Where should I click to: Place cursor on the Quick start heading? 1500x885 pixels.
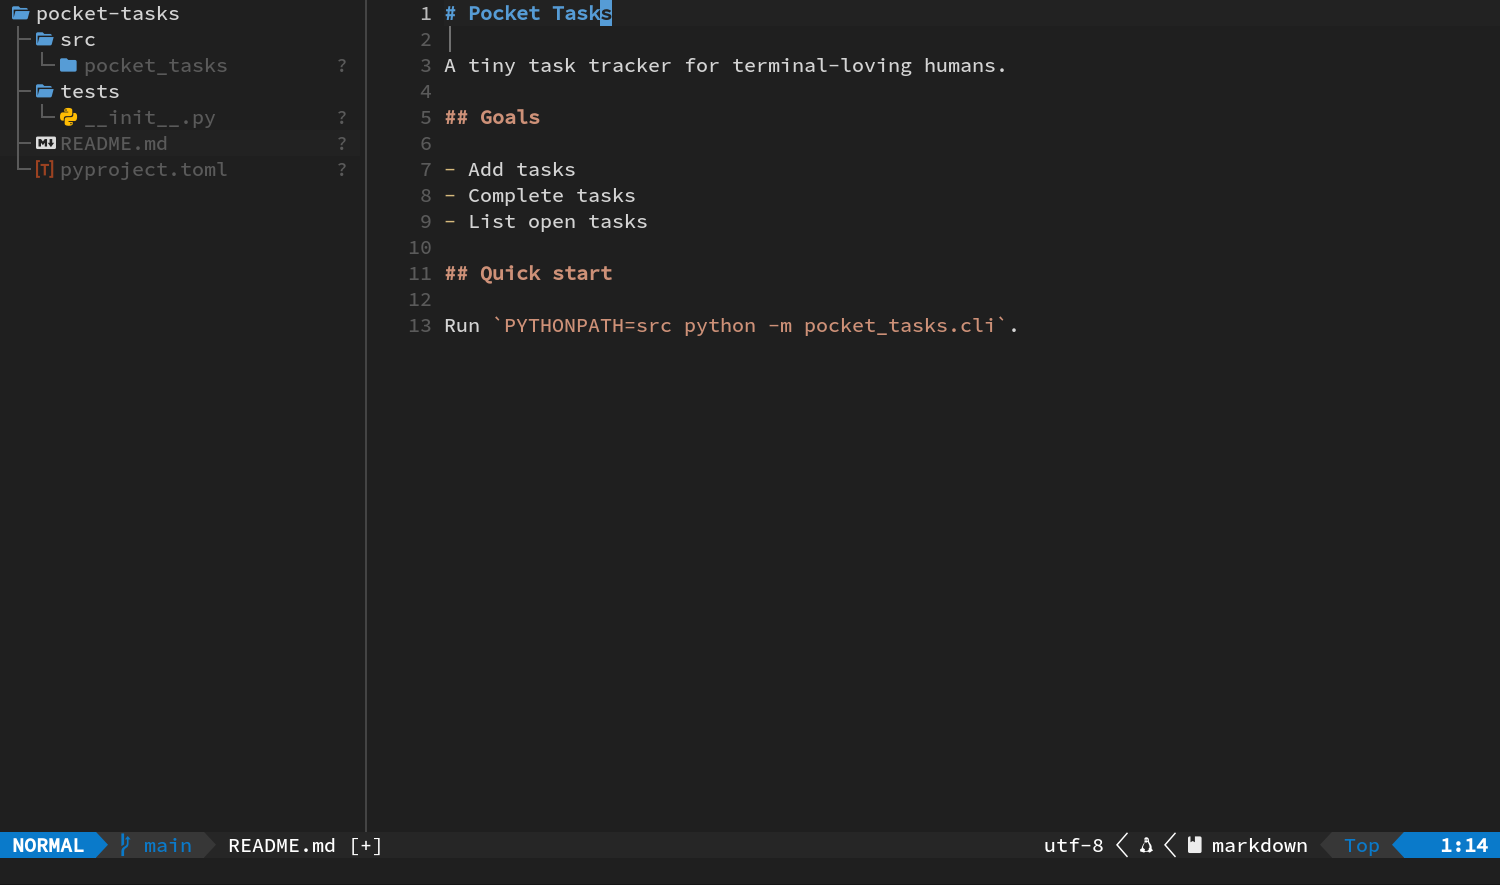pos(546,273)
